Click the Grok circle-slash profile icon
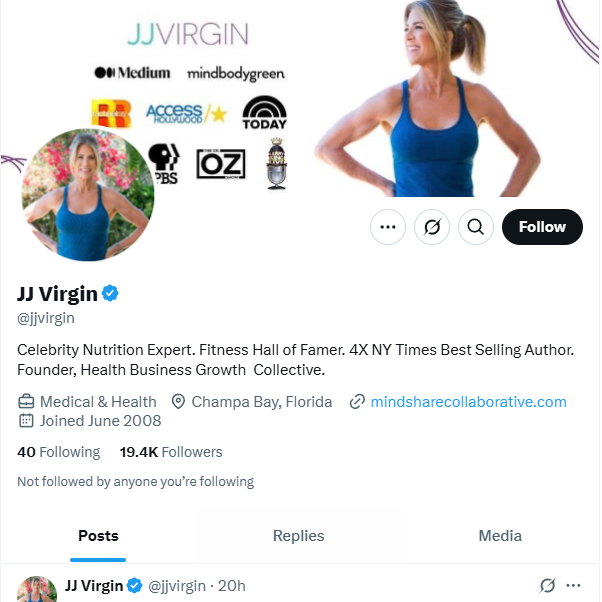 [432, 227]
